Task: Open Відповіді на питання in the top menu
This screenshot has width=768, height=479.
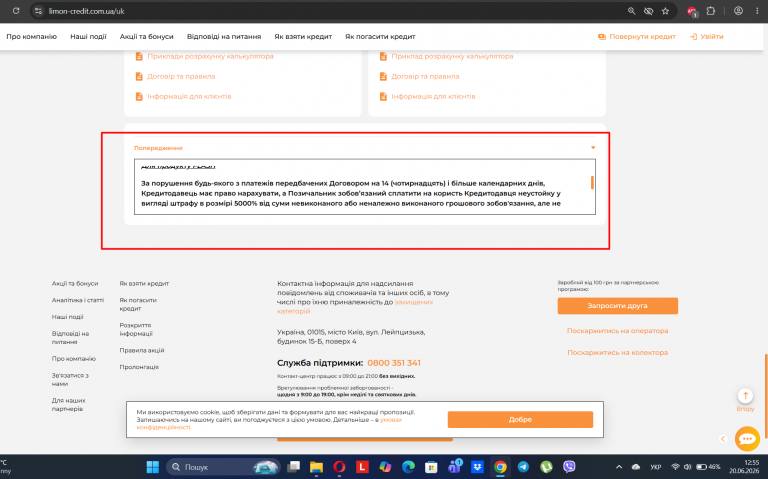Action: pos(224,36)
